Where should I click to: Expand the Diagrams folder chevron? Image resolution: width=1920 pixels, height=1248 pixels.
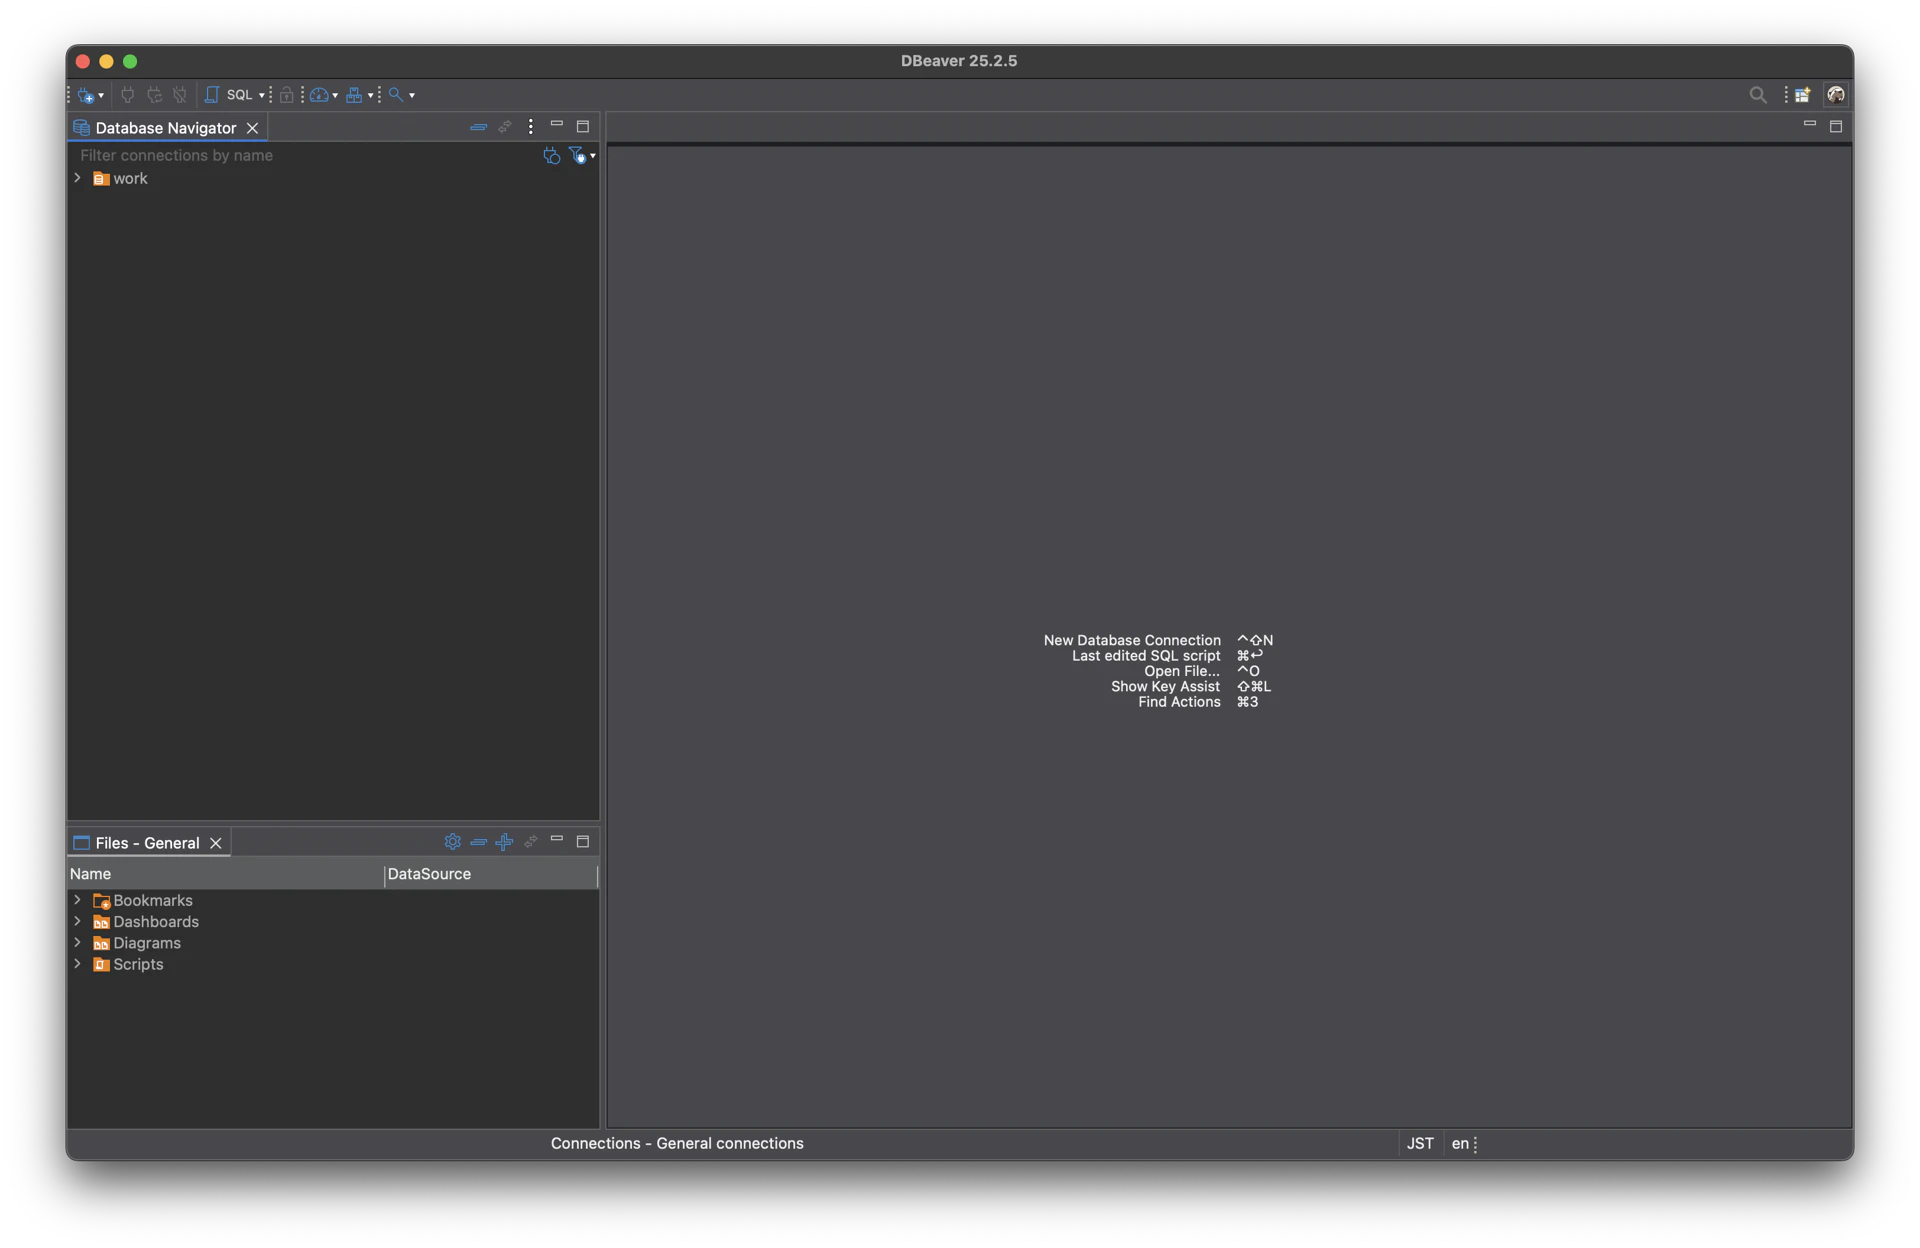78,943
